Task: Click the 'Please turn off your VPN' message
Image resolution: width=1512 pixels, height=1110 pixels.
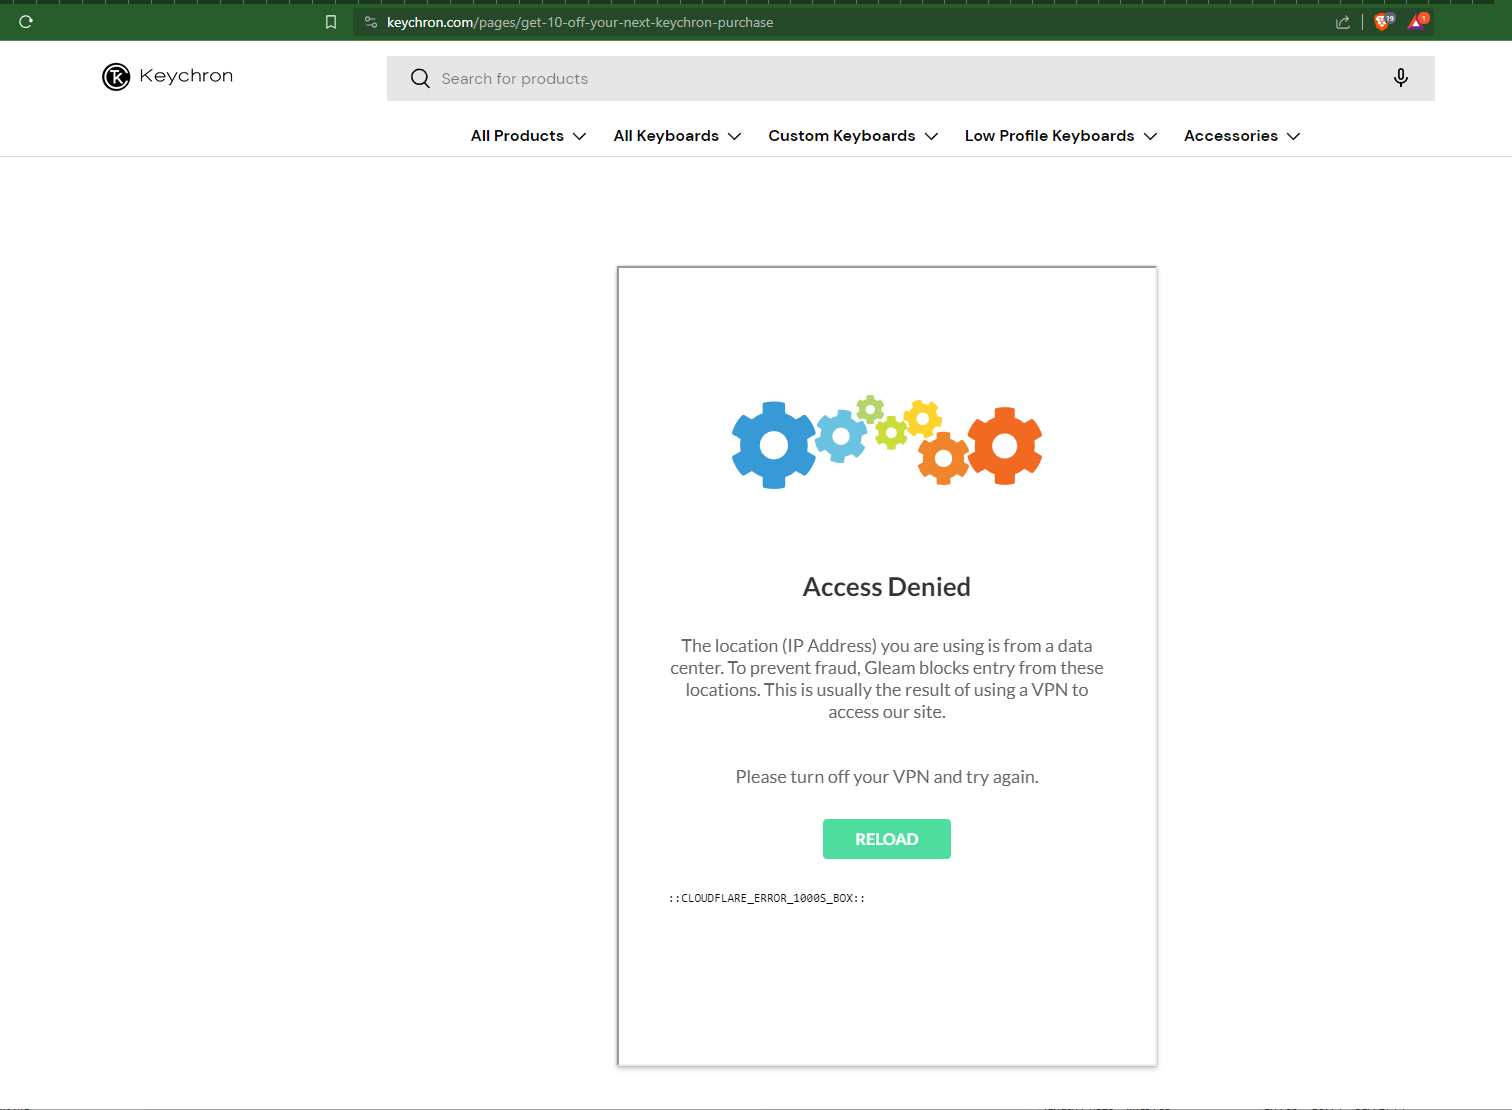Action: [x=887, y=777]
